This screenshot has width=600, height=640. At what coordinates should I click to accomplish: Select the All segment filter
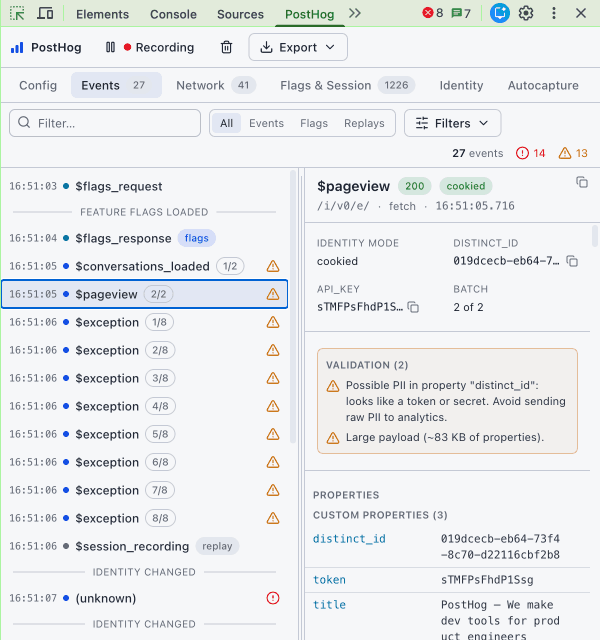pyautogui.click(x=226, y=123)
